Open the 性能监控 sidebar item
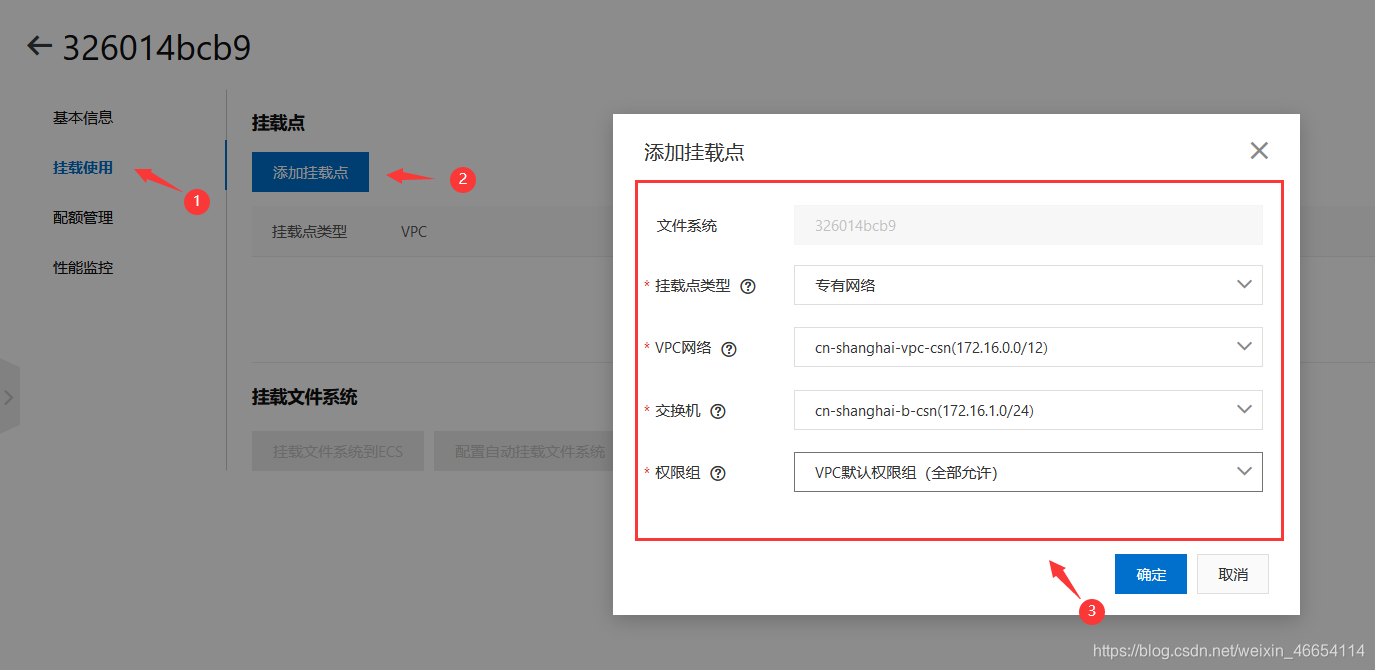 [x=83, y=268]
